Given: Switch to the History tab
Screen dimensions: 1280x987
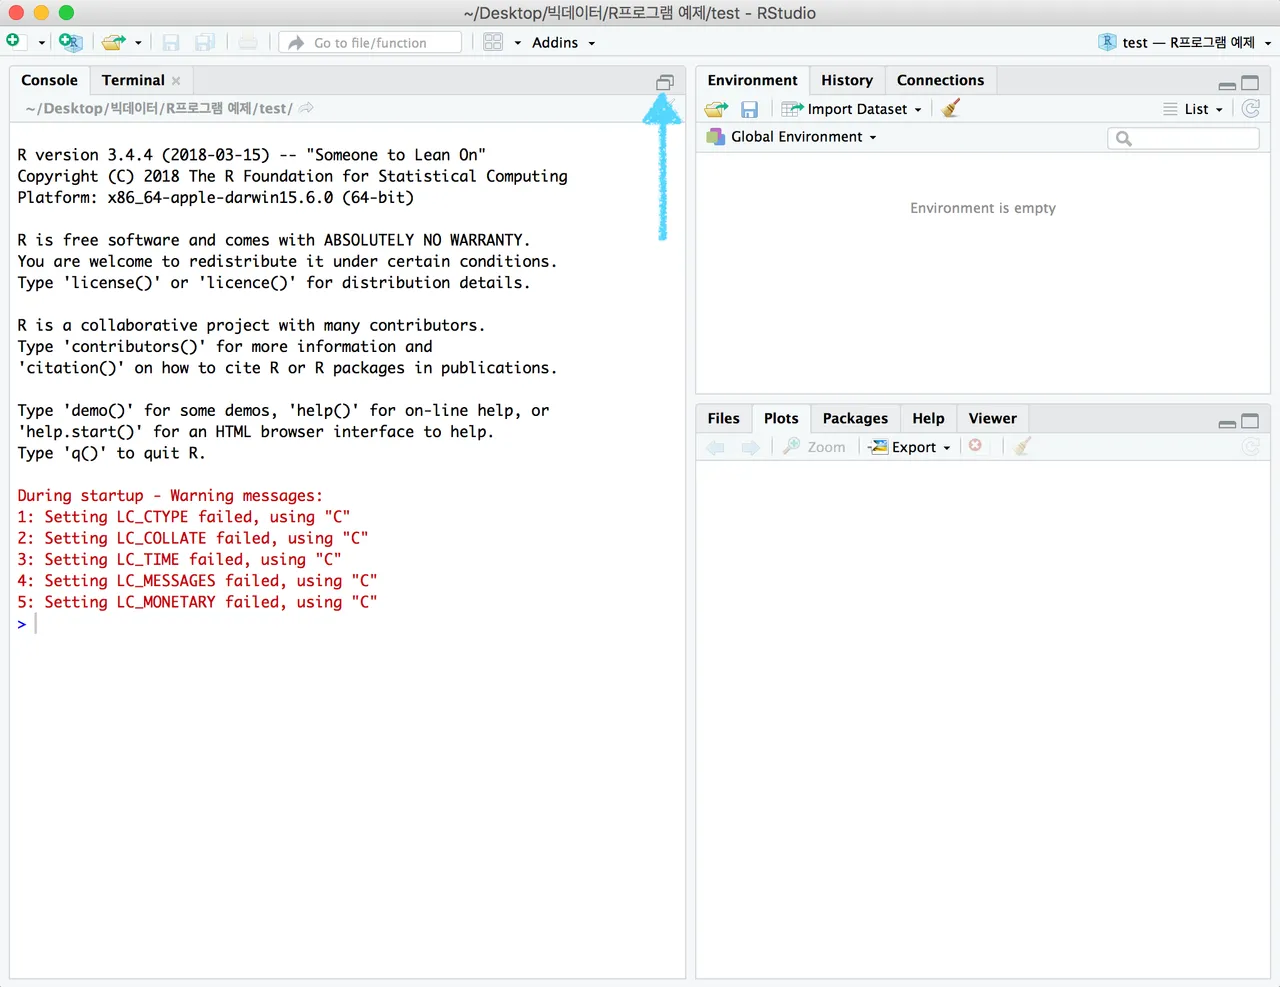Looking at the screenshot, I should click(x=847, y=80).
